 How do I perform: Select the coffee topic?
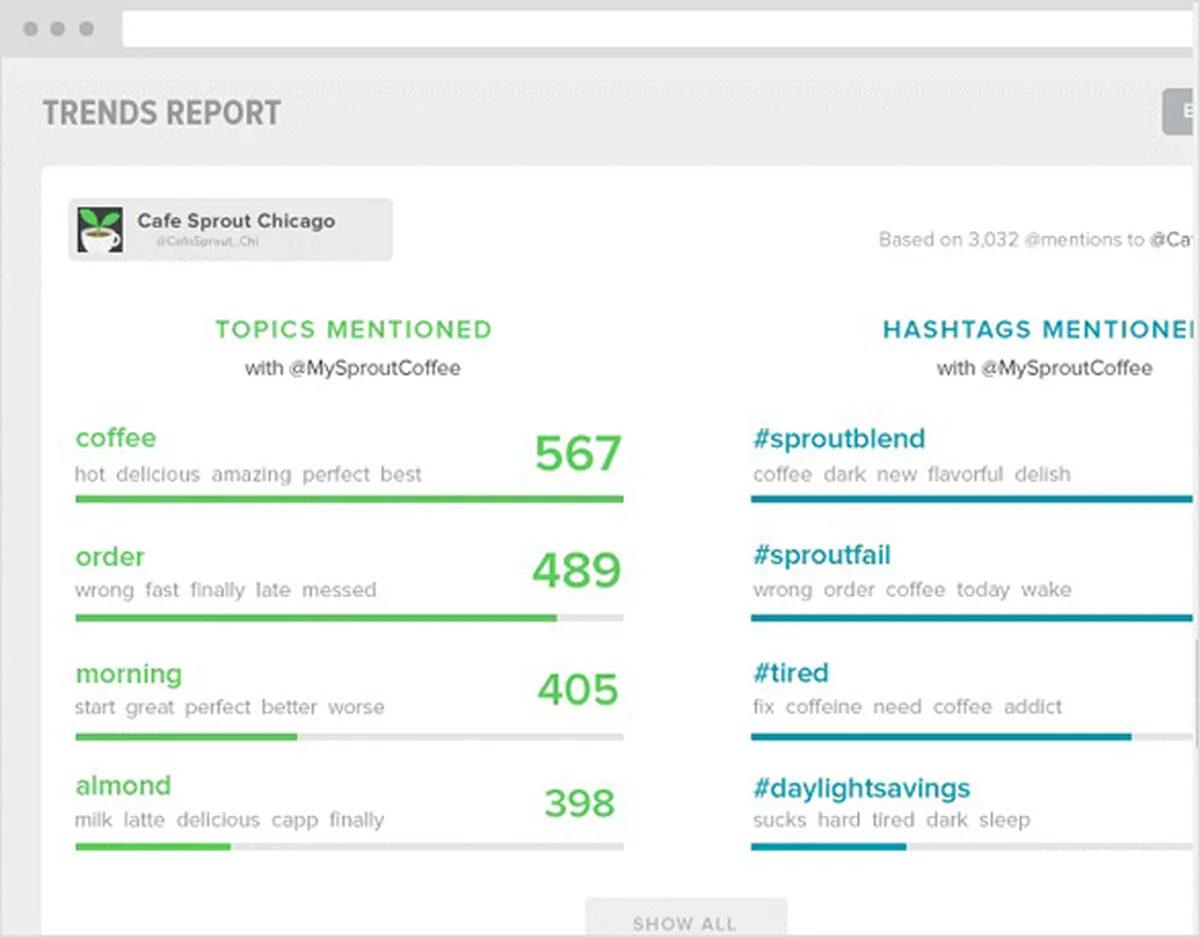point(116,438)
